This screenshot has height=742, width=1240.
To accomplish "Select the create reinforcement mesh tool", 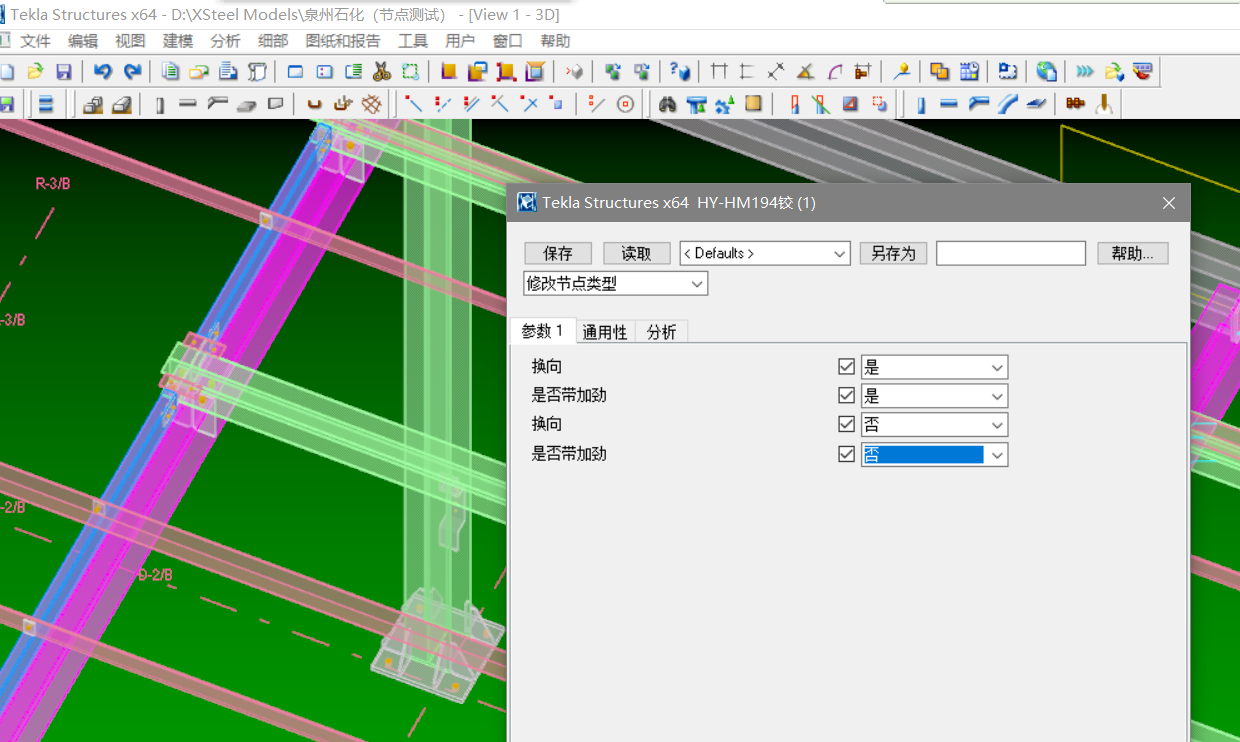I will 372,104.
